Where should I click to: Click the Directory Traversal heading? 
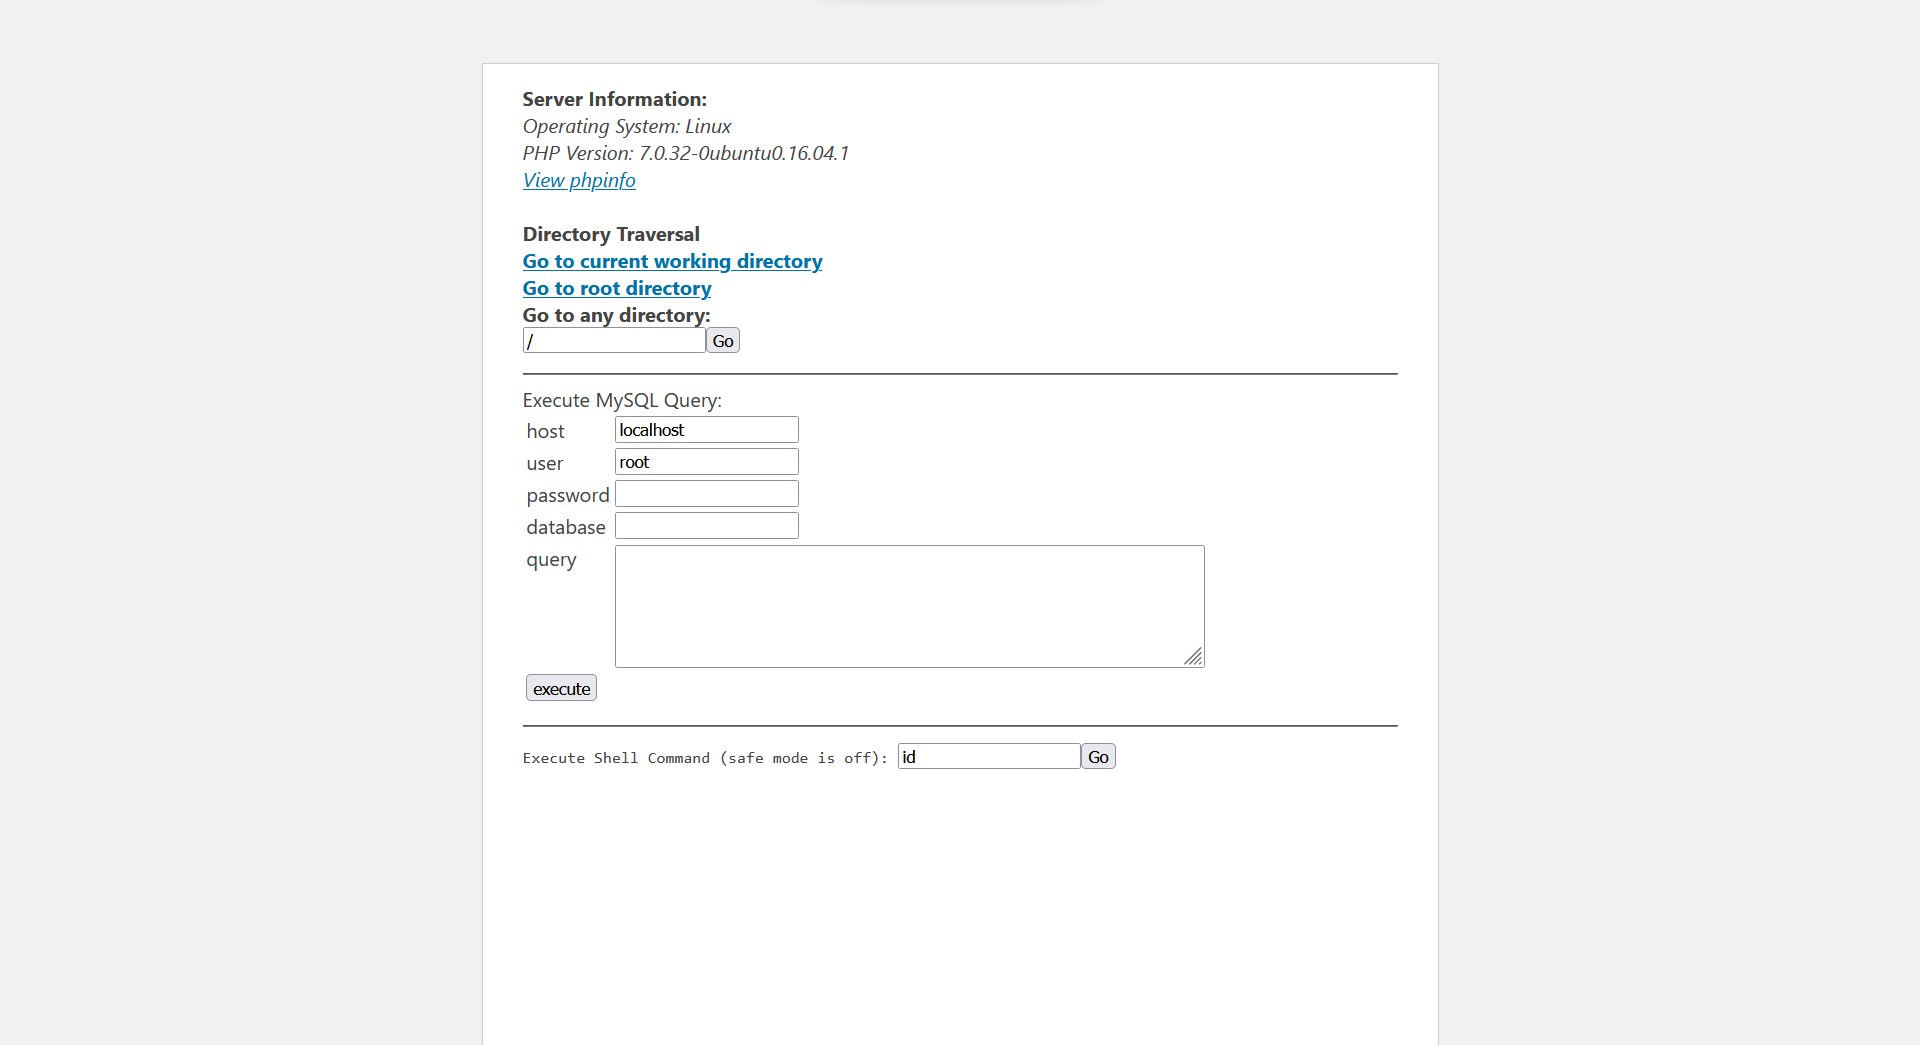611,234
